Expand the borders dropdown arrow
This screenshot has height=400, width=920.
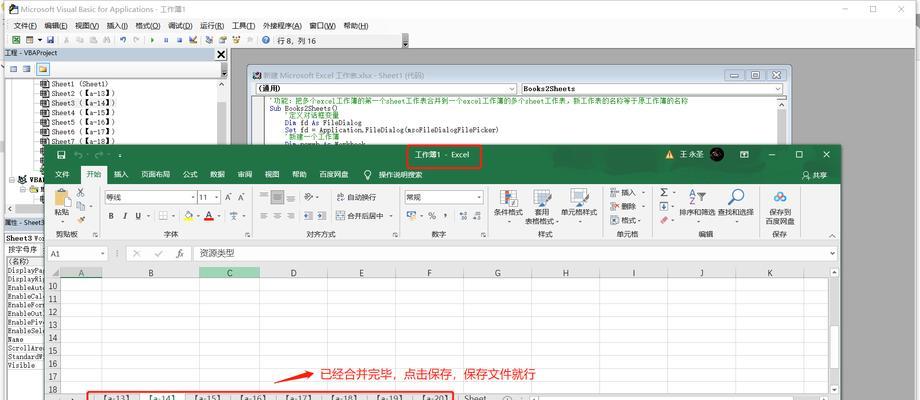173,216
